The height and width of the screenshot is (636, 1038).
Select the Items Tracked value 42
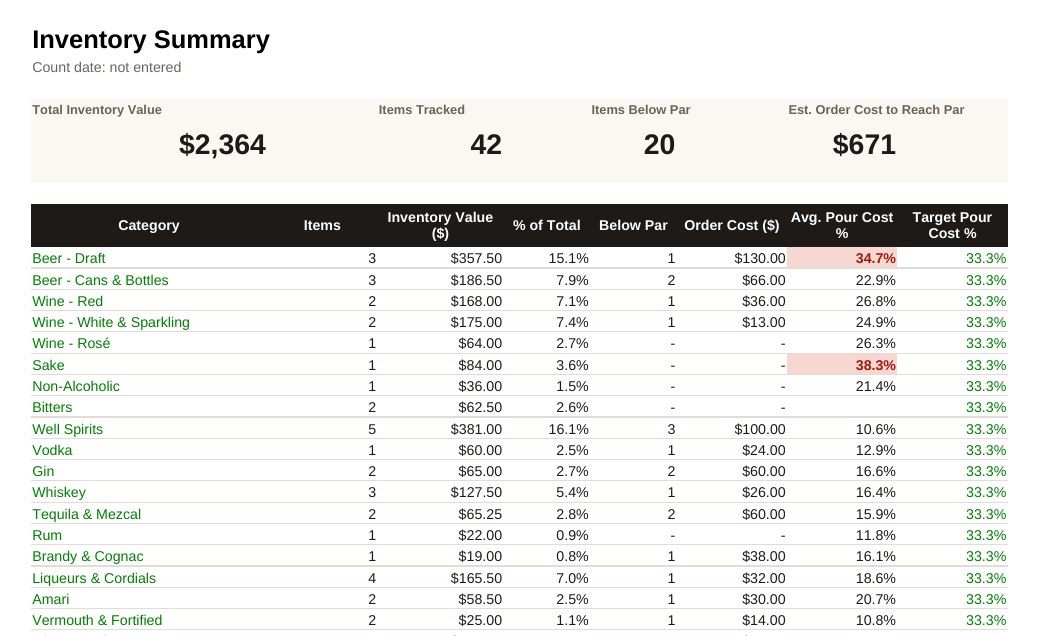[x=486, y=145]
